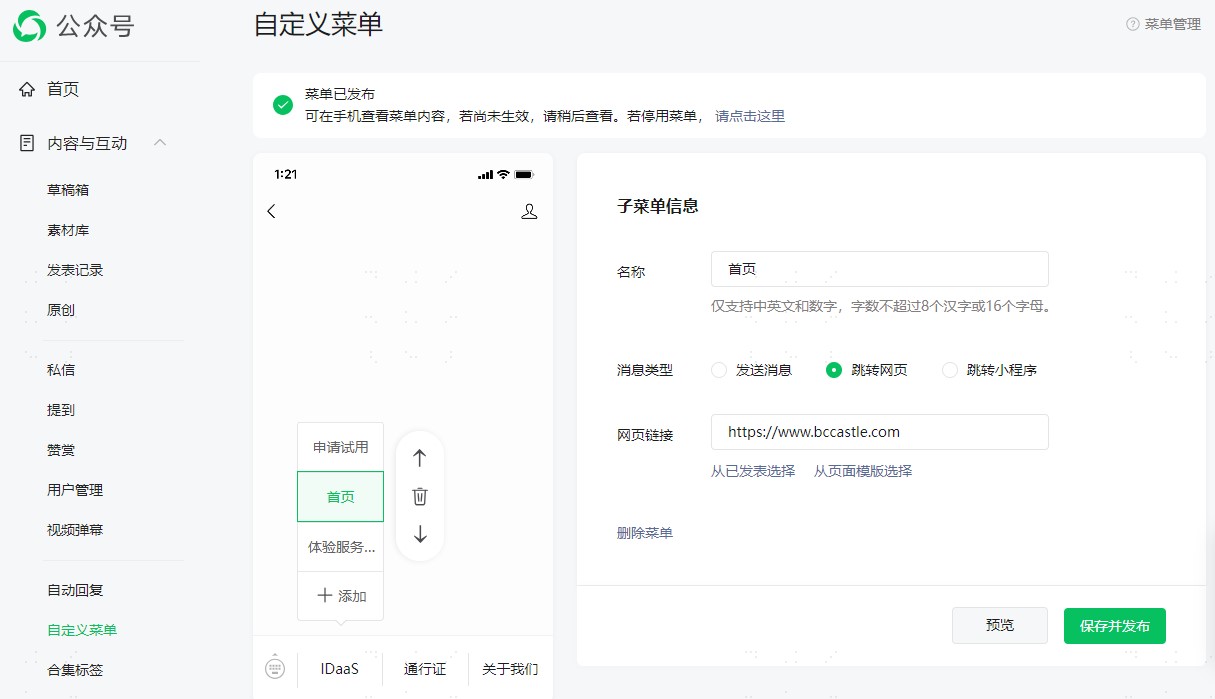Open the 菜单管理 help link

coord(1173,24)
